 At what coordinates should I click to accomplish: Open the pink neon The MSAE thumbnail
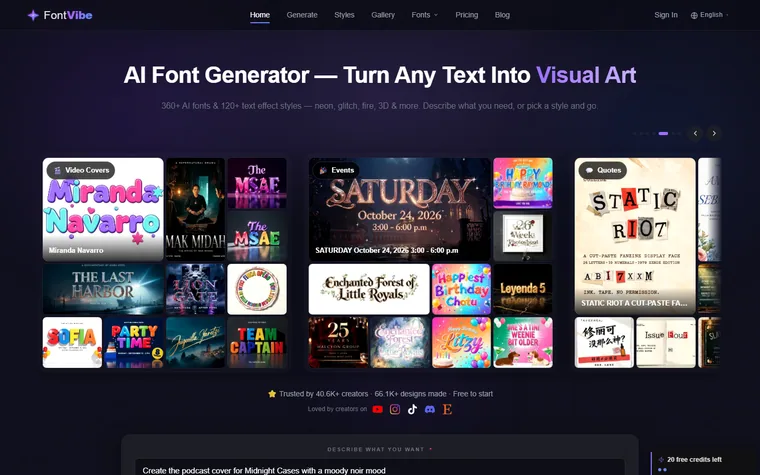257,183
